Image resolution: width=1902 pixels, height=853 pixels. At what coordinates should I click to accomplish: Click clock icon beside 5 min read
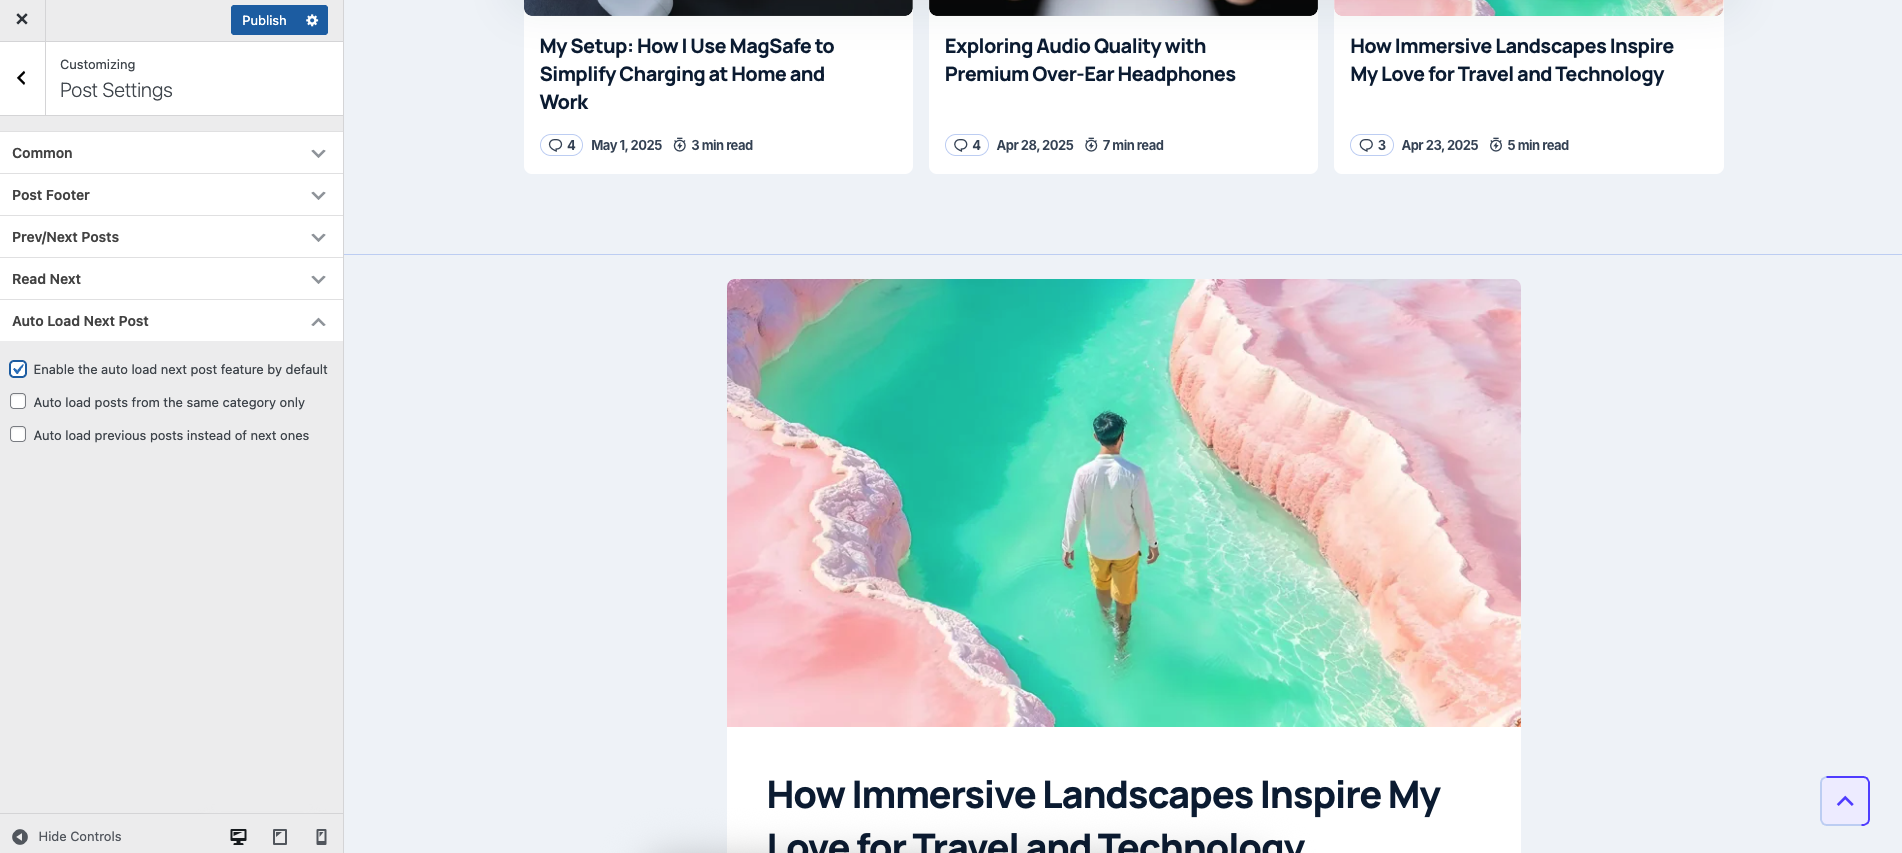click(1496, 145)
